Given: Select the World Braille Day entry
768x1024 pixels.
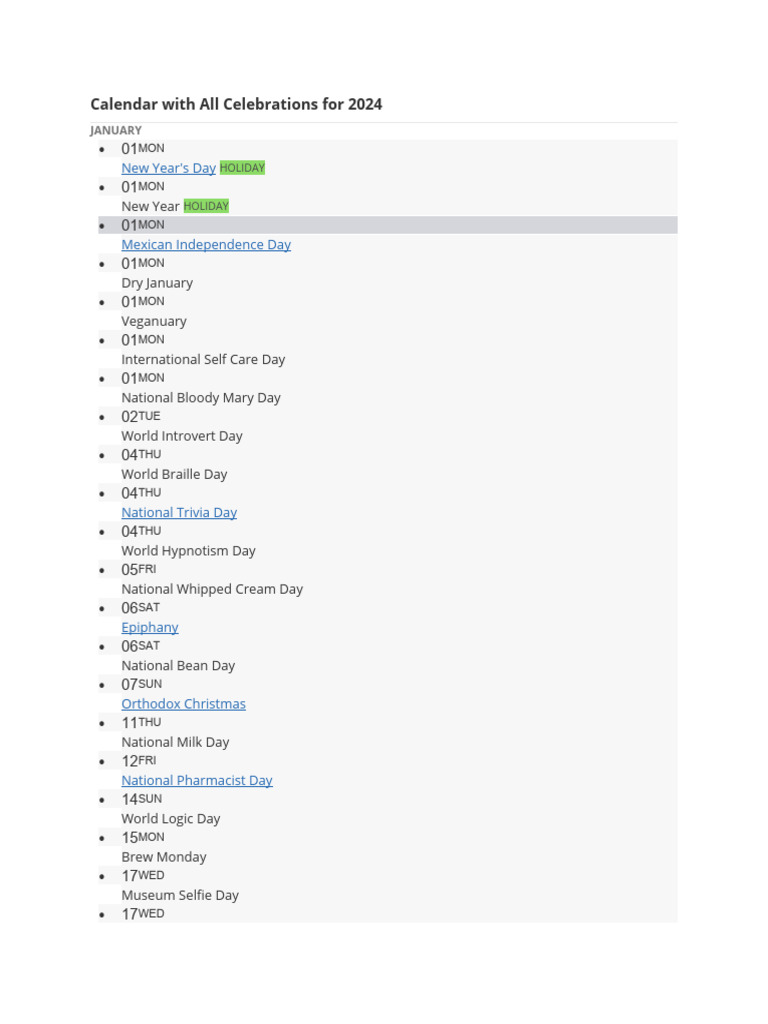Looking at the screenshot, I should click(x=174, y=474).
